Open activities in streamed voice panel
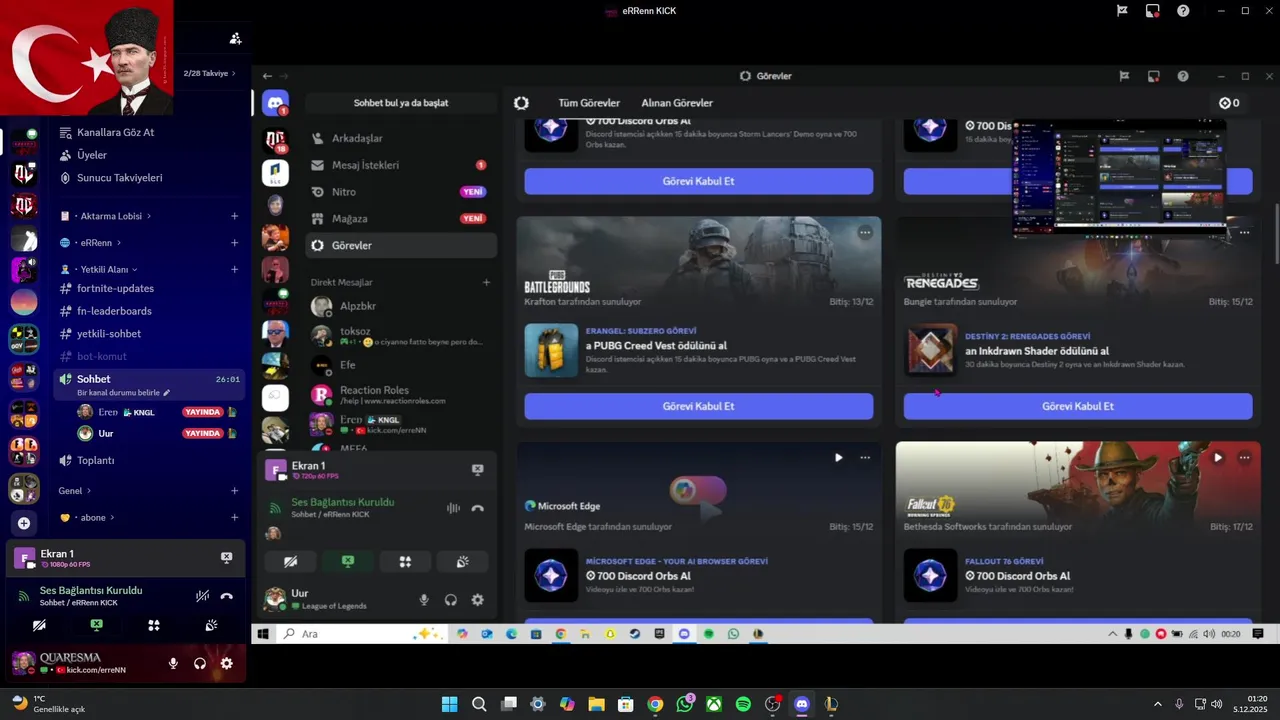This screenshot has height=720, width=1280. 405,562
